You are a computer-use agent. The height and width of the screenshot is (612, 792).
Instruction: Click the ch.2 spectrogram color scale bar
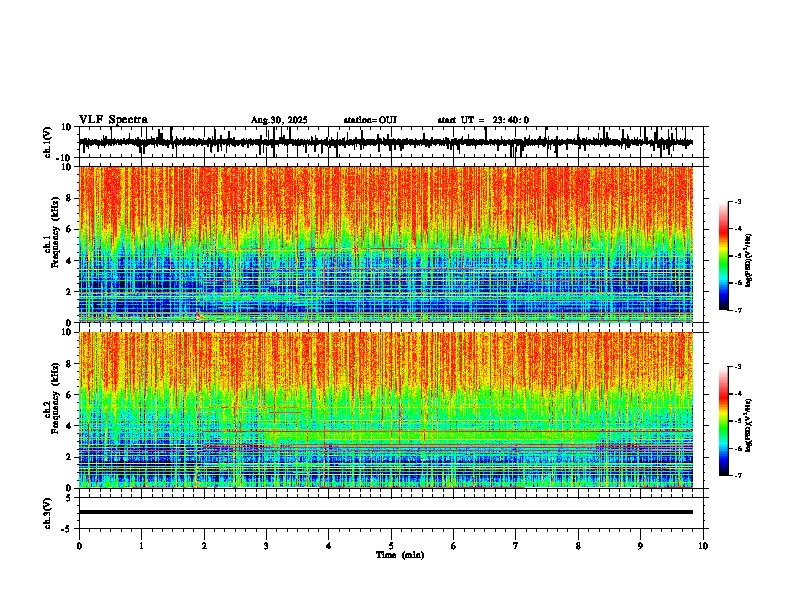[724, 421]
